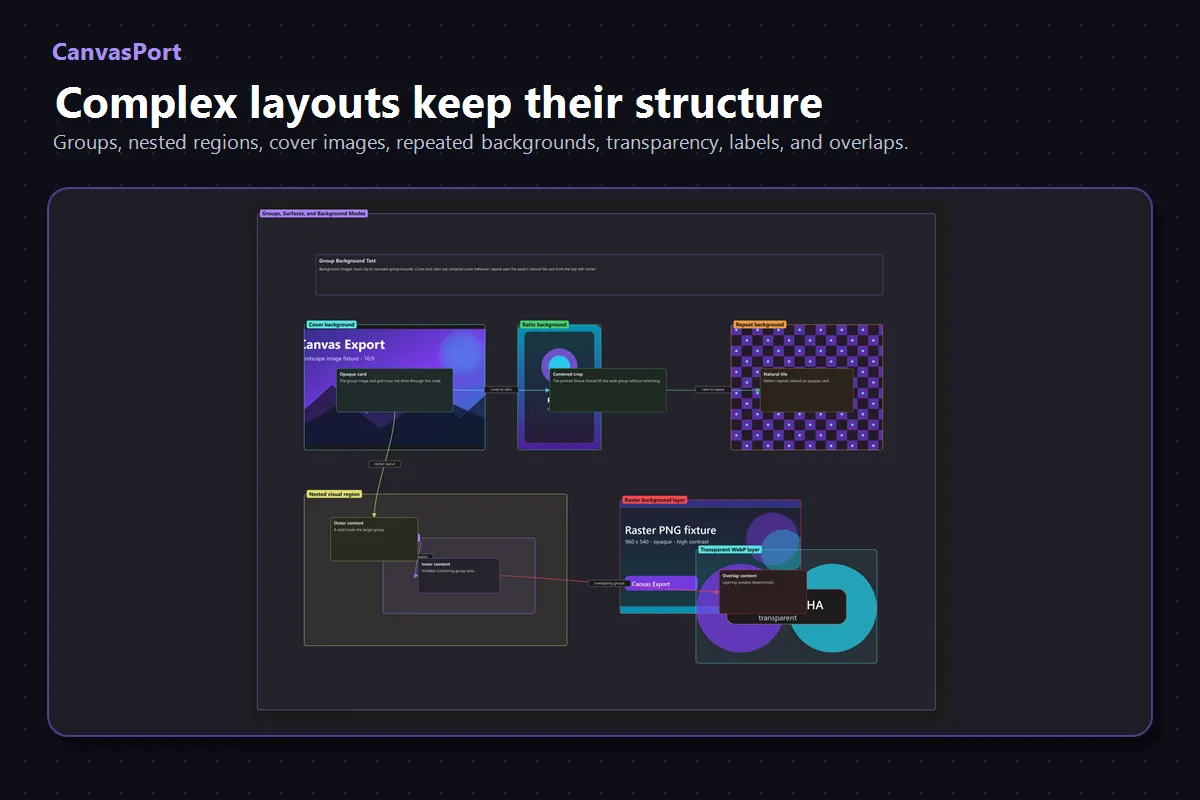
Task: Click the 'Nested visual region' group label
Action: pos(334,494)
